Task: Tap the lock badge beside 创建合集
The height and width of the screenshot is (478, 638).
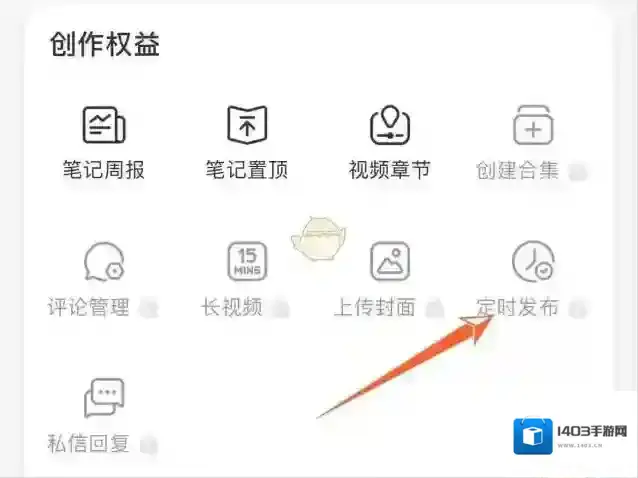Action: (578, 171)
